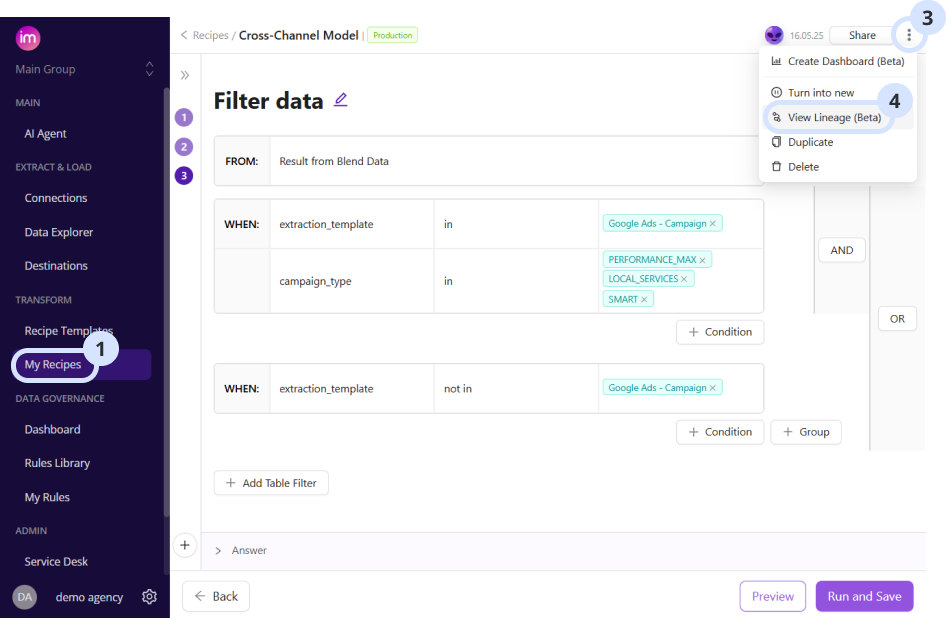The width and height of the screenshot is (946, 618).
Task: Open Data Explorer from the sidebar
Action: click(x=58, y=231)
